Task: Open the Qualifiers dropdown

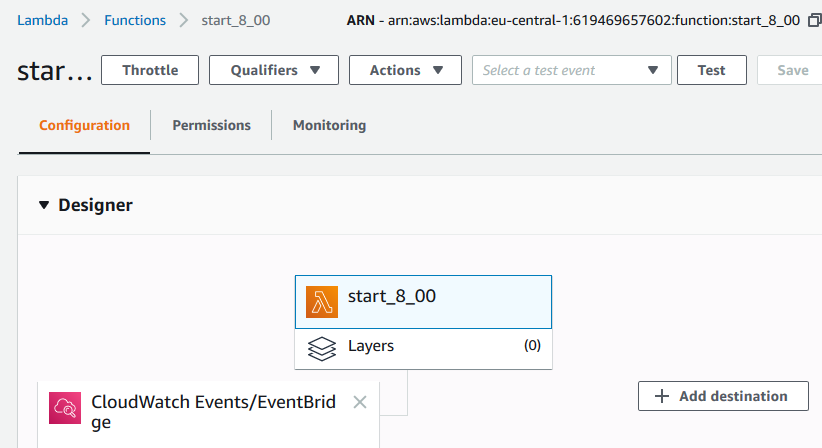Action: [274, 70]
